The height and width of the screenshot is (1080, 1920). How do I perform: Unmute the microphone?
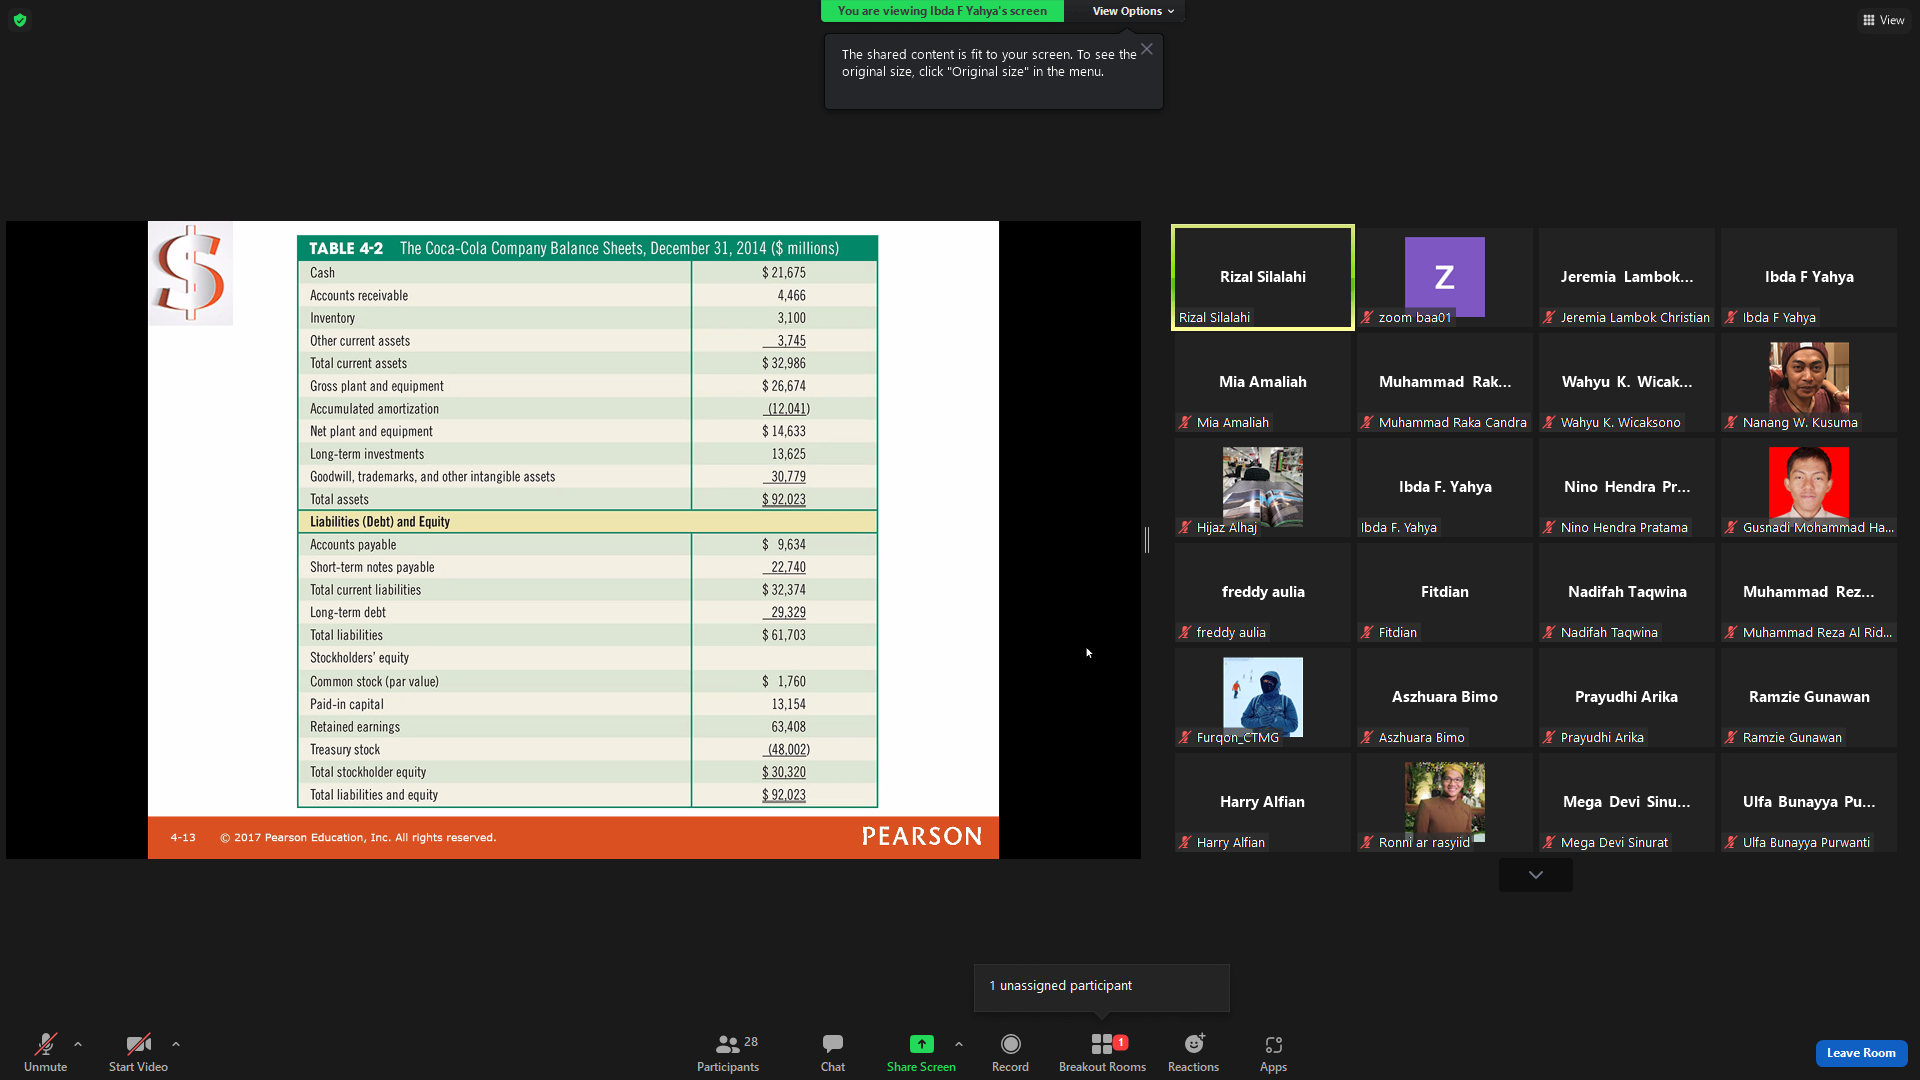click(46, 1052)
